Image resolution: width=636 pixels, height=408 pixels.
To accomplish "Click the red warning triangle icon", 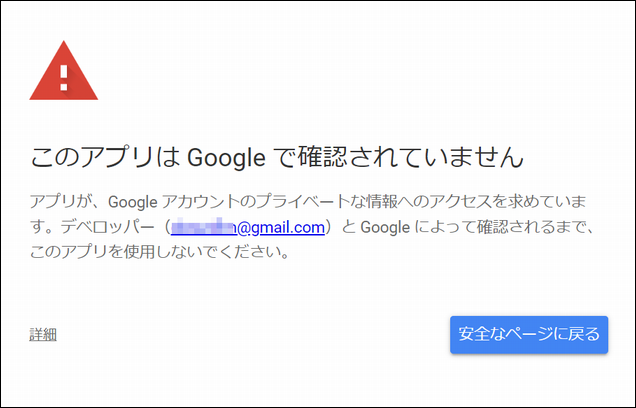I will pos(63,74).
